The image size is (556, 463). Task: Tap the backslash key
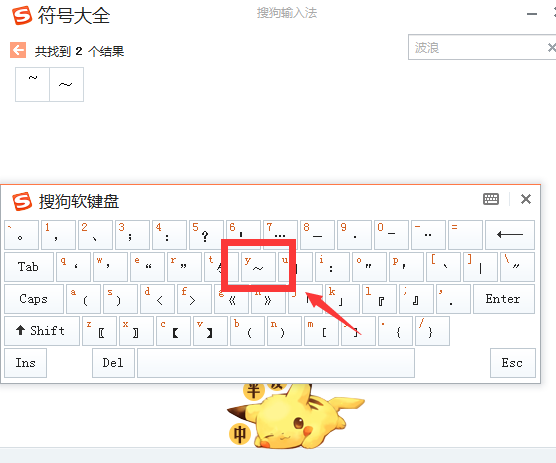(517, 267)
